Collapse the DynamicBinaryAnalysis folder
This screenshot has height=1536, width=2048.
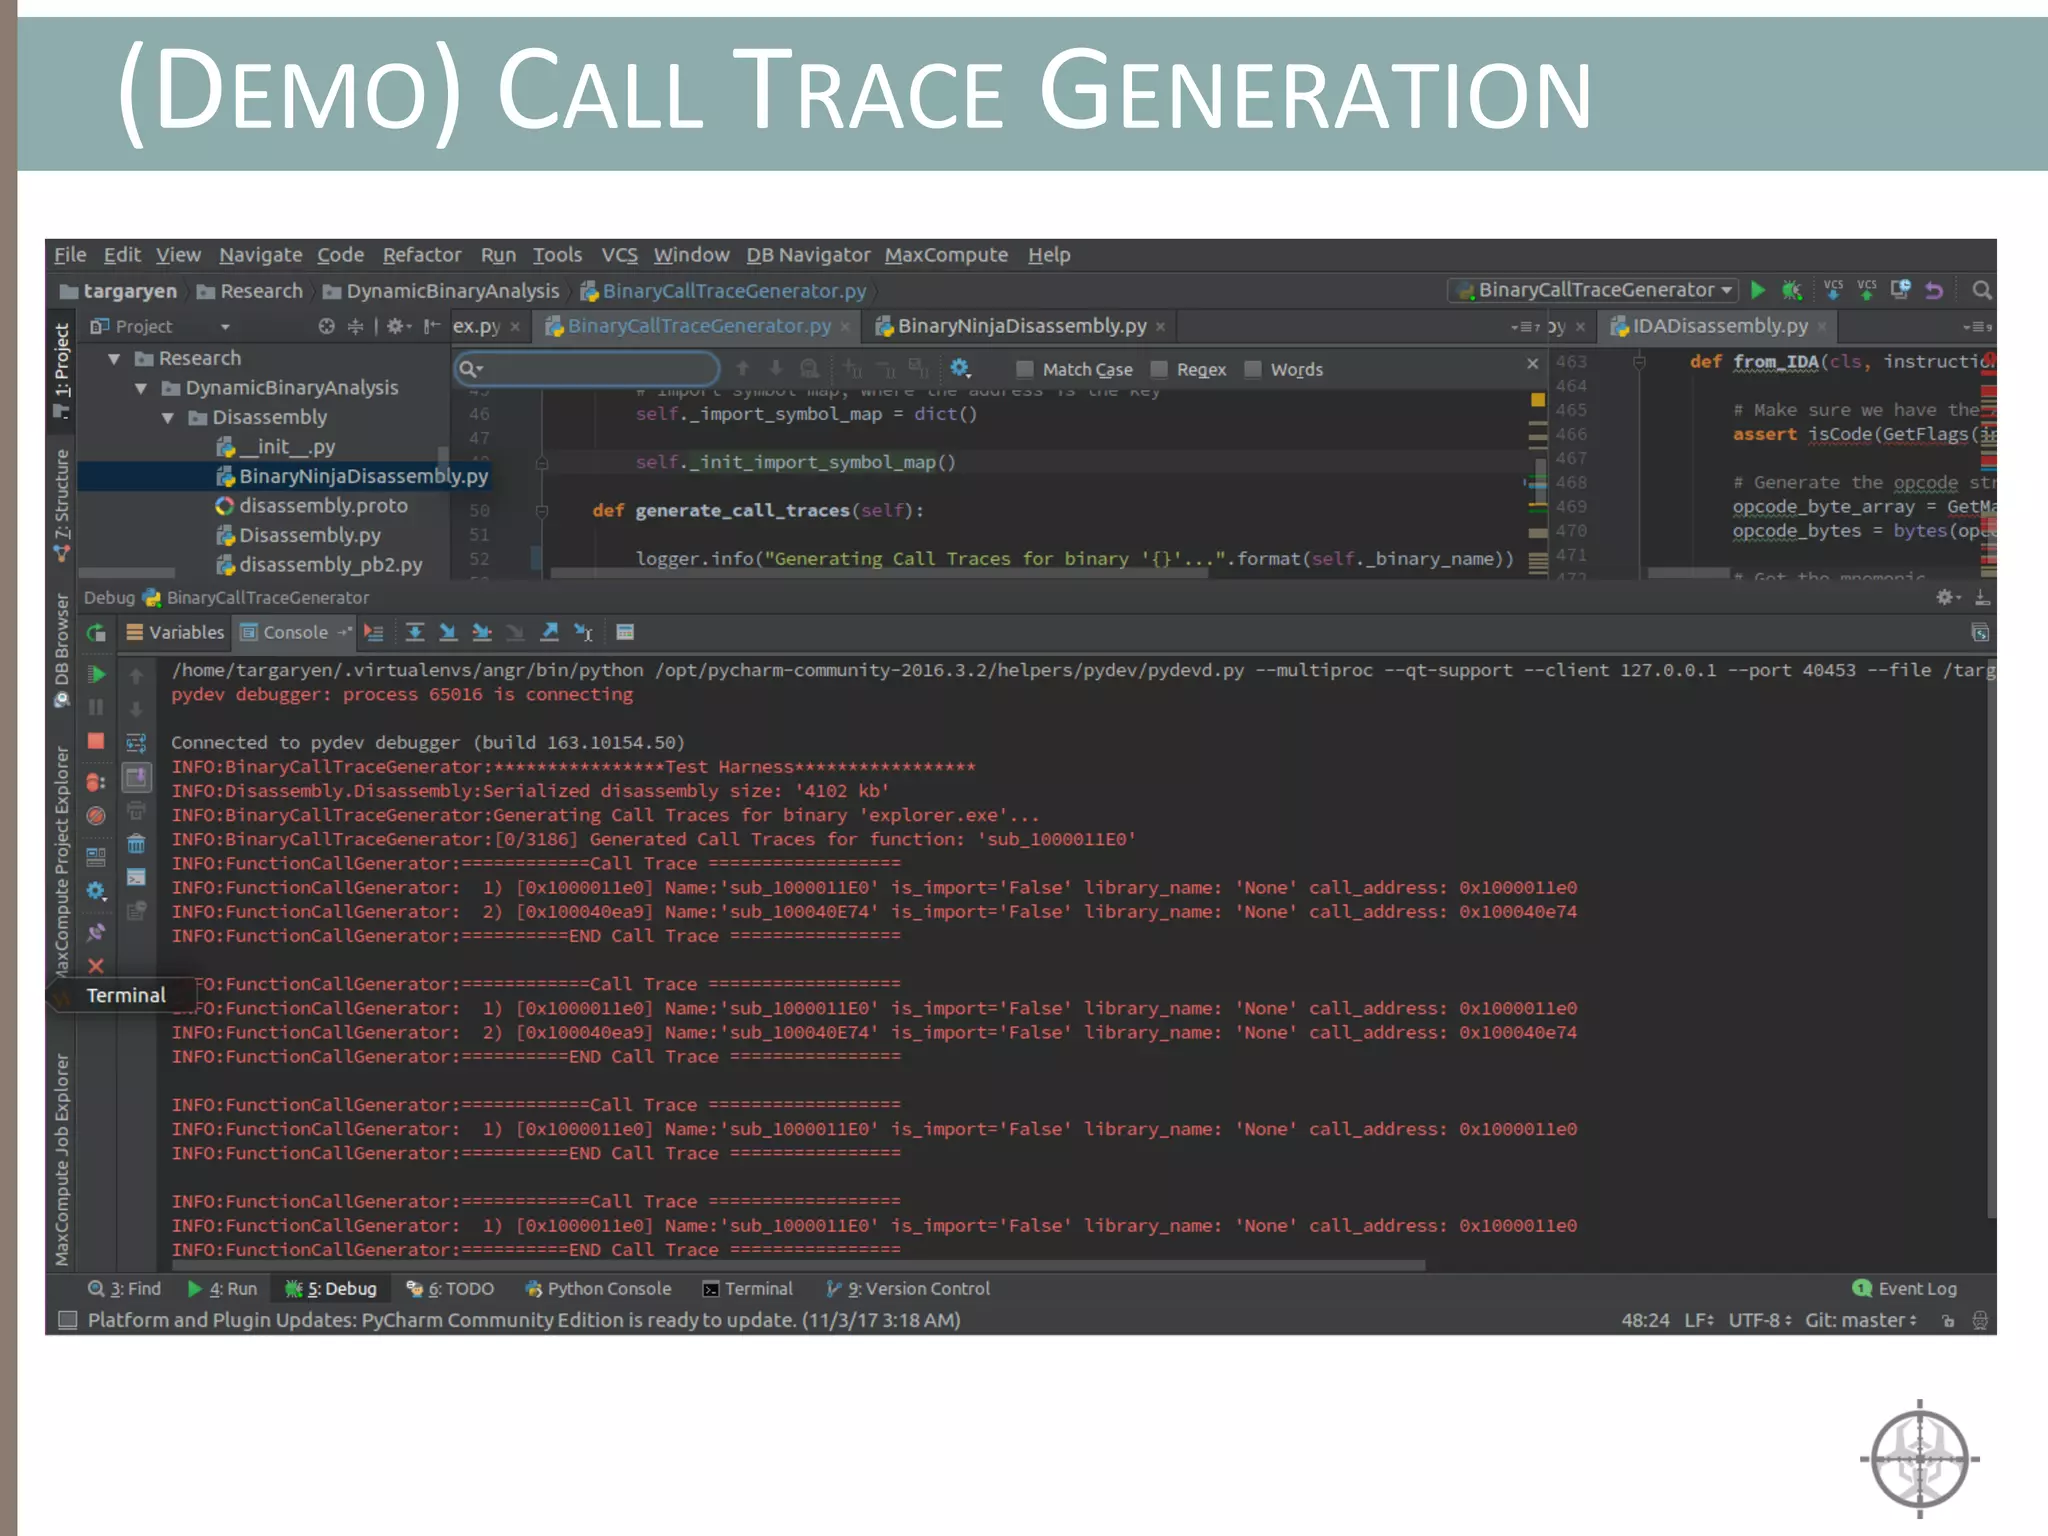coord(141,388)
